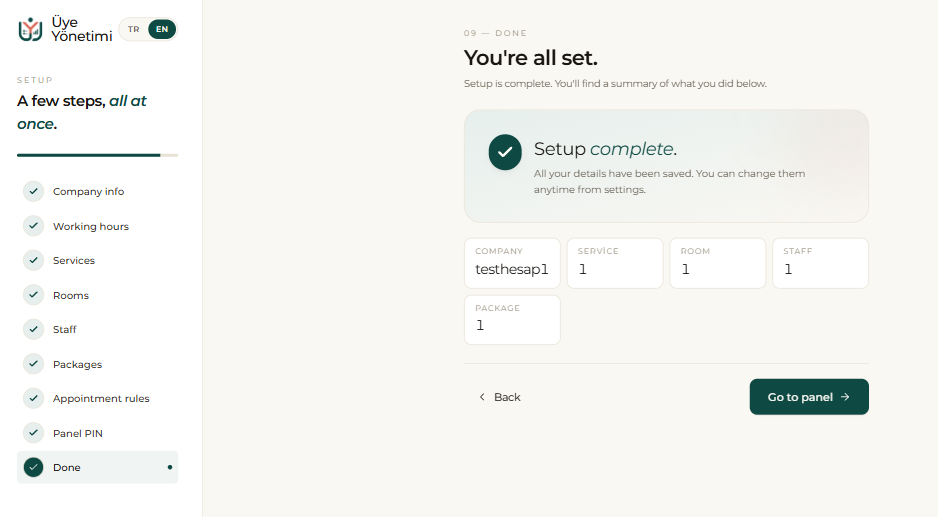Click the Üye Yönetimi logo icon
This screenshot has height=517, width=938.
pyautogui.click(x=30, y=29)
